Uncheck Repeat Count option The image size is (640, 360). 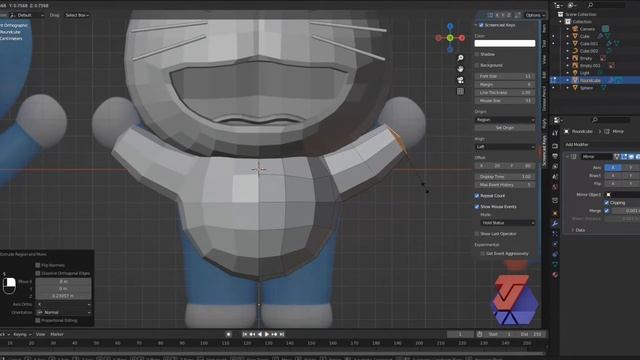[x=477, y=196]
